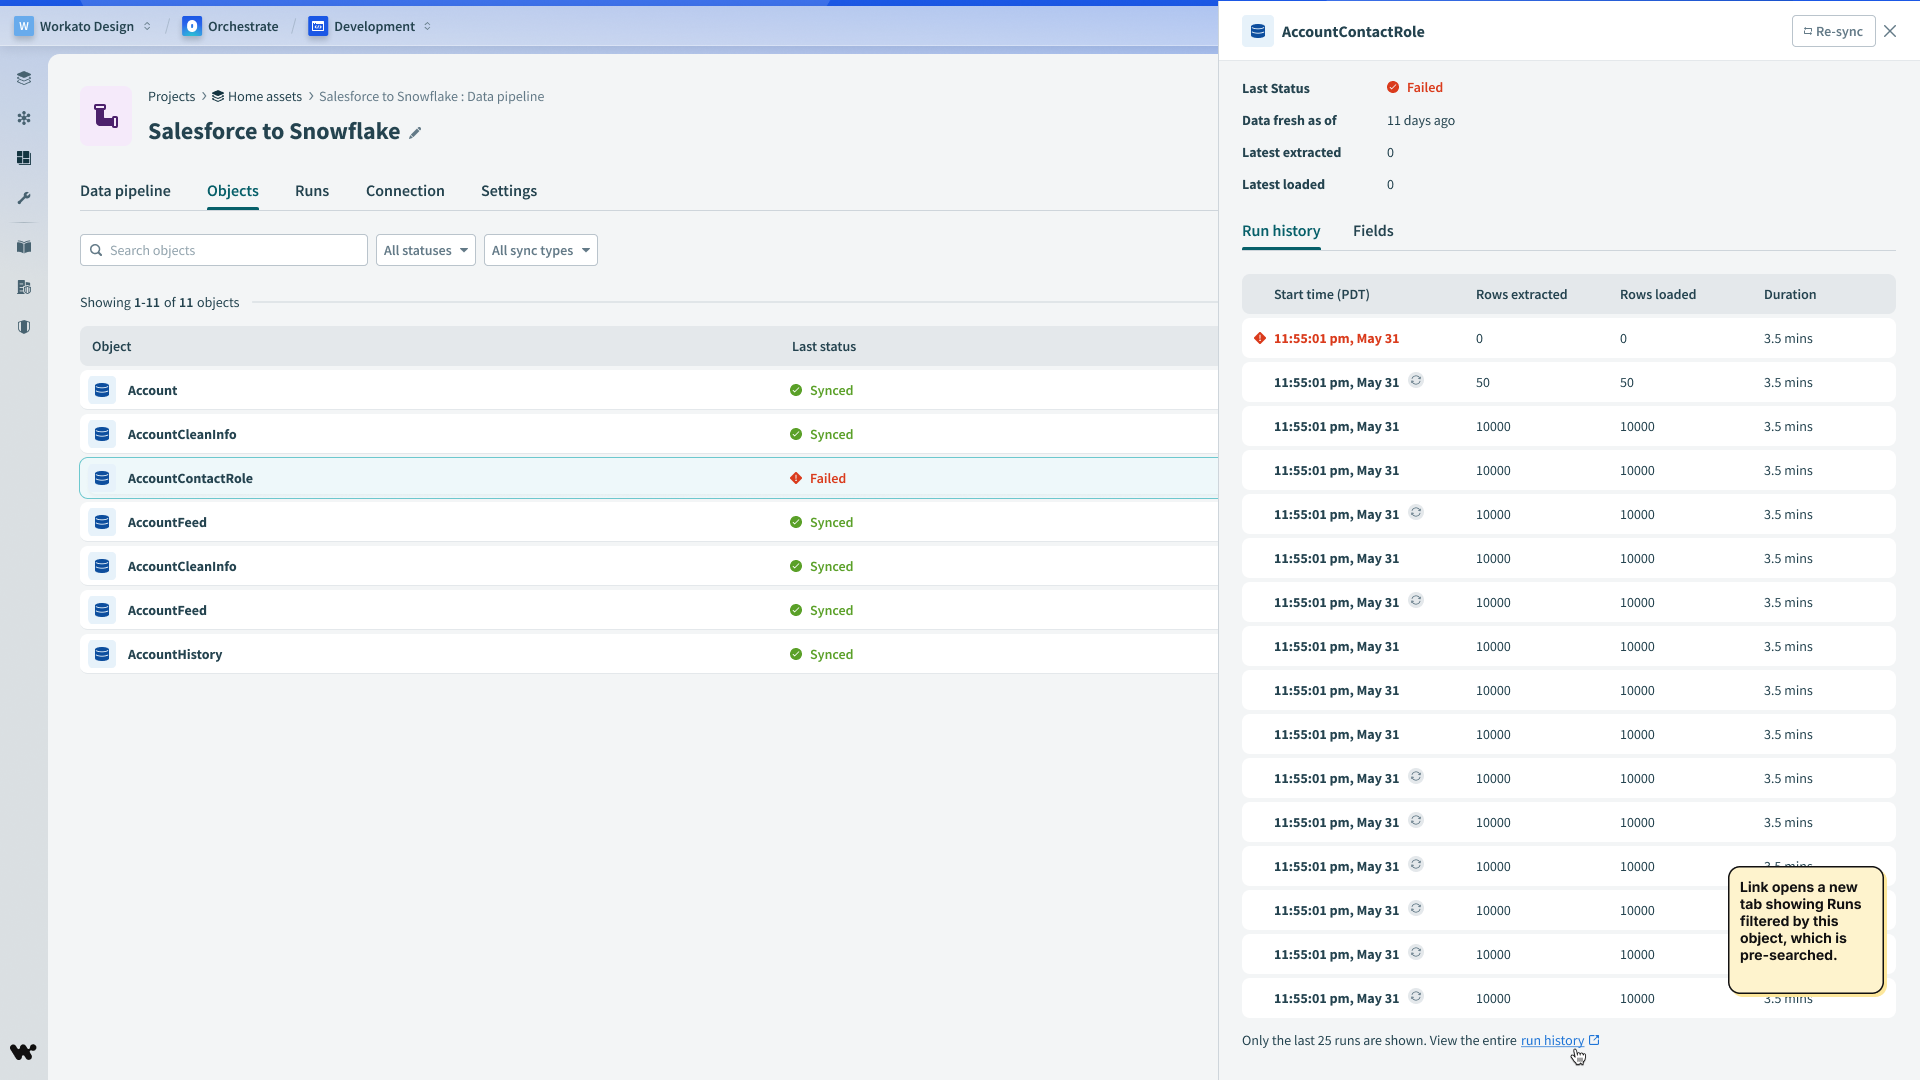Select the Objects tab
This screenshot has height=1080, width=1920.
(233, 190)
